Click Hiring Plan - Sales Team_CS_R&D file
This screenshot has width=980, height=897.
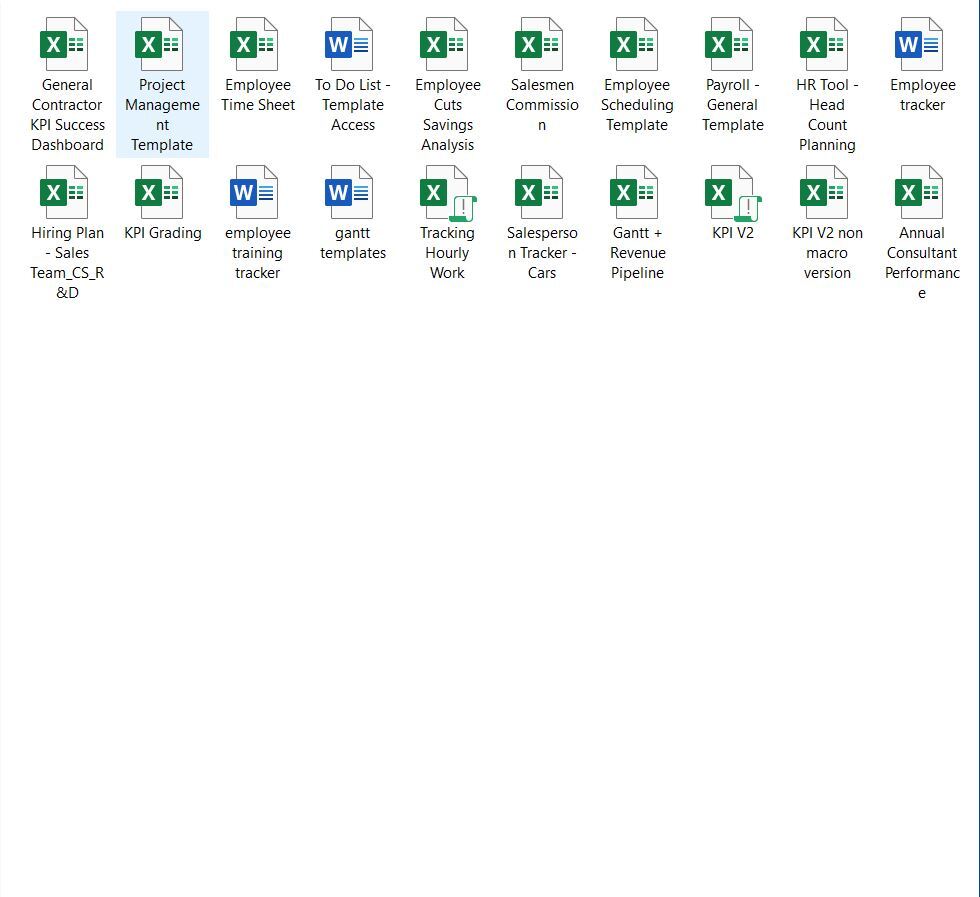pos(66,193)
